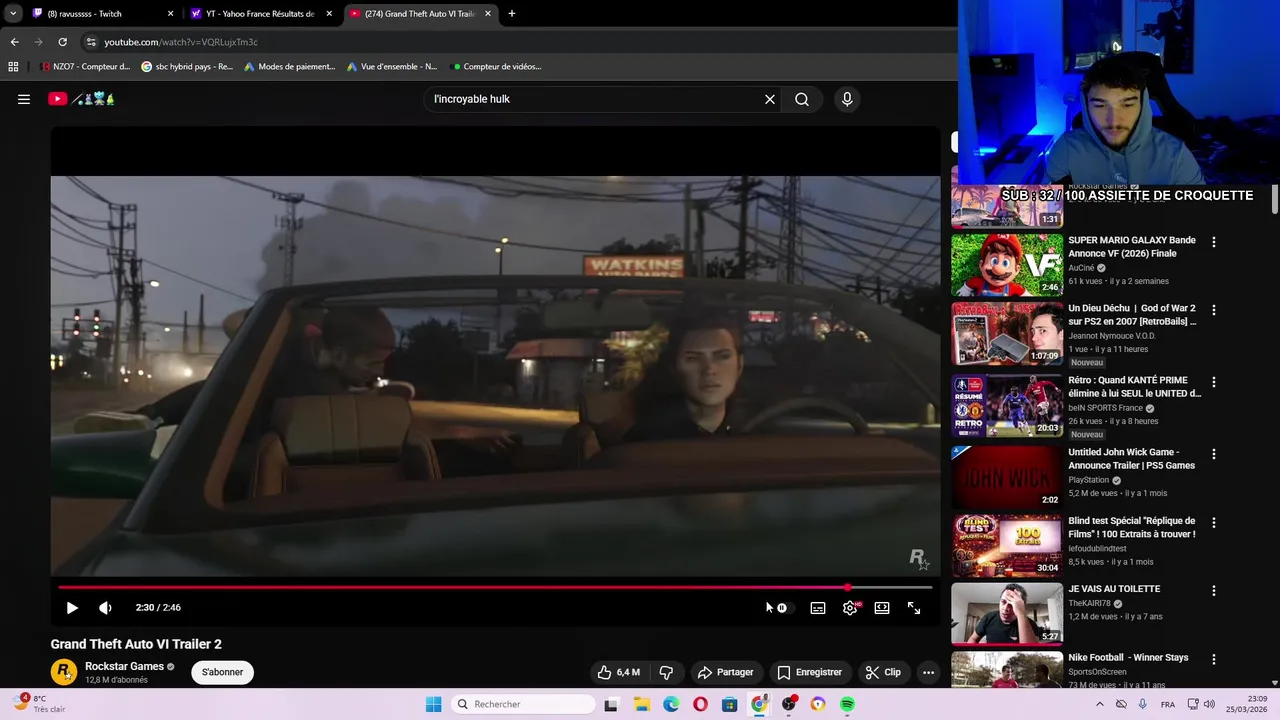Open OBS Studio from the taskbar

click(x=789, y=704)
